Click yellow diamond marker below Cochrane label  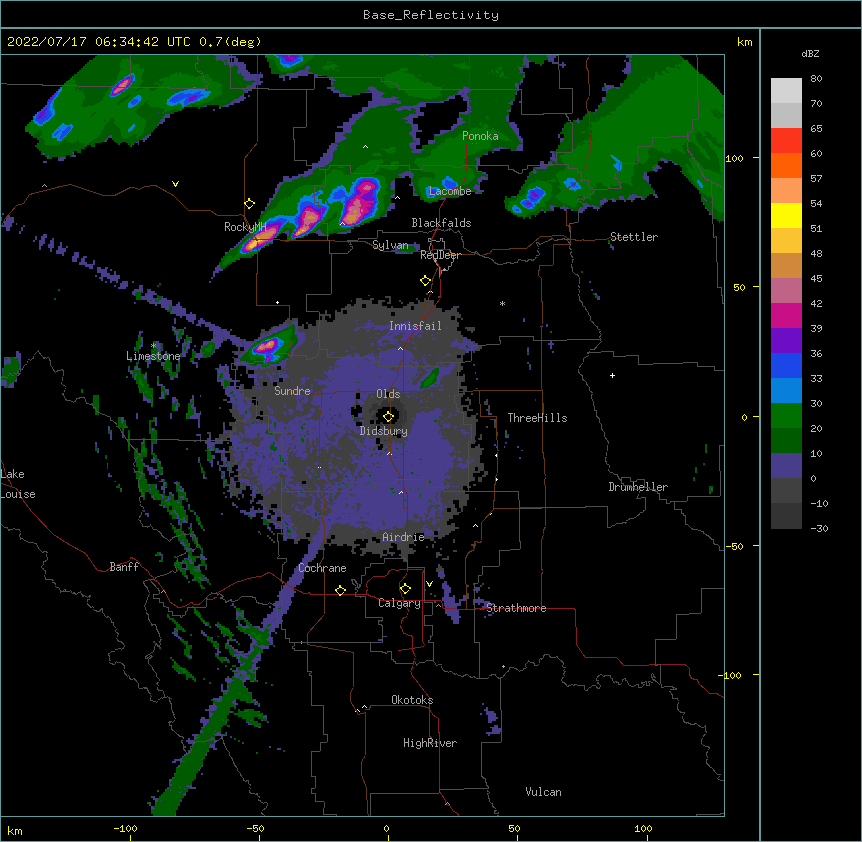coord(340,590)
